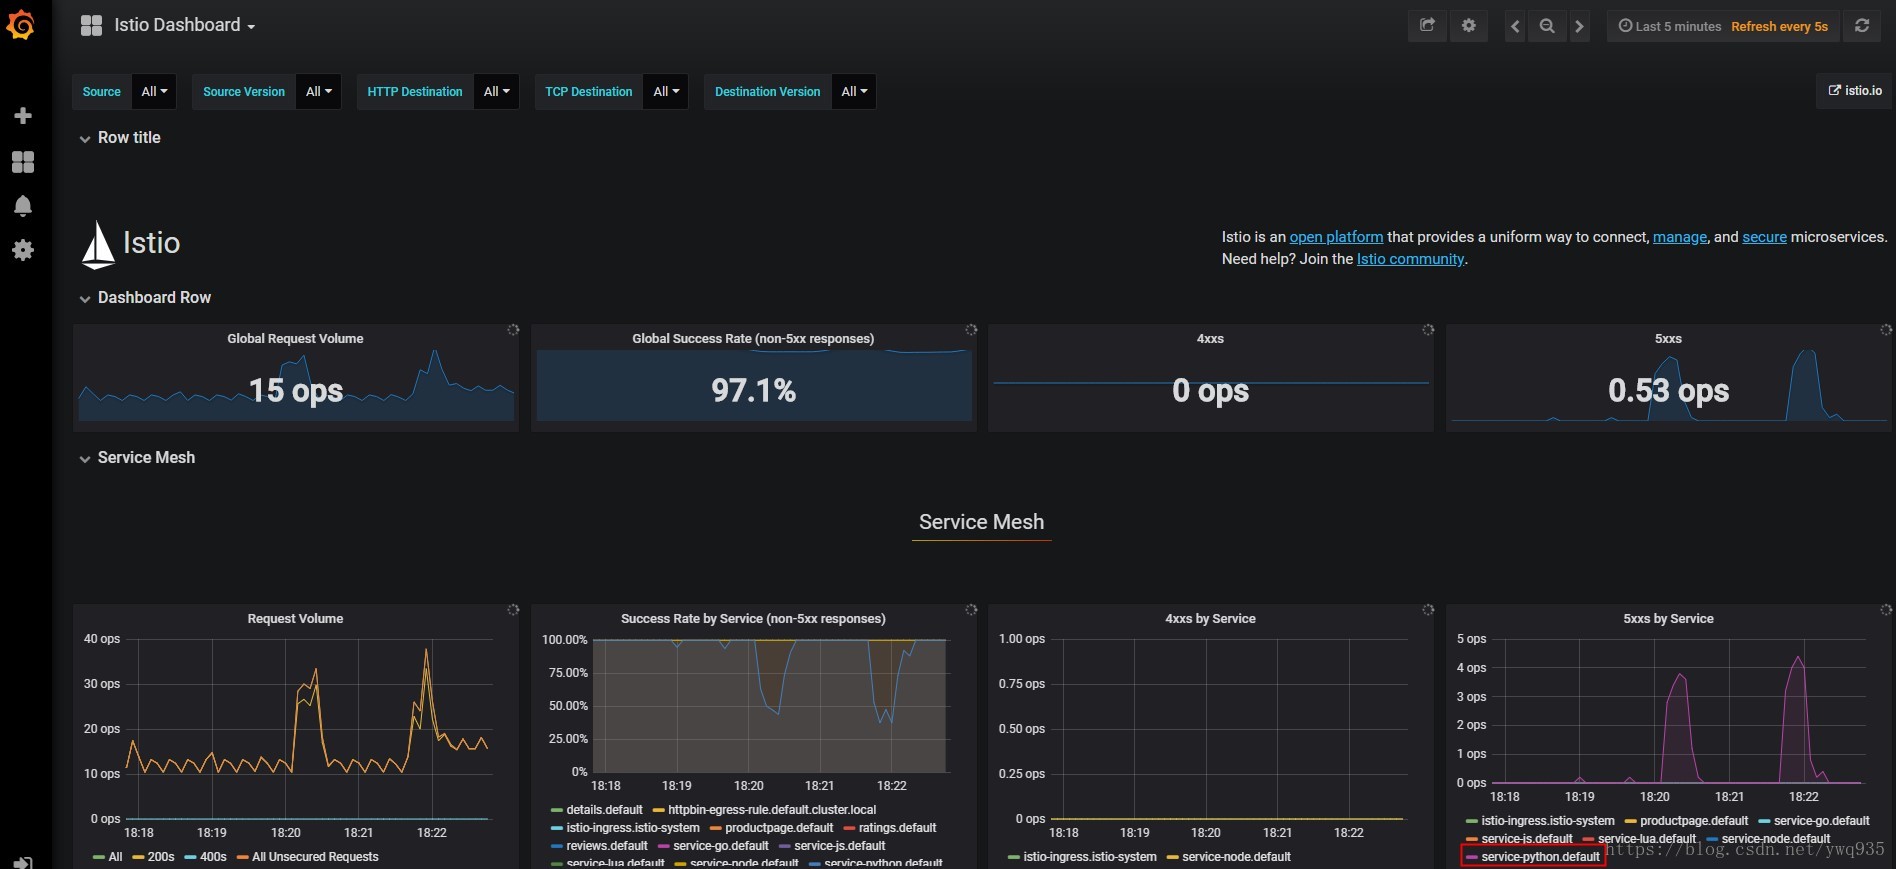Click the Share dashboard icon
The height and width of the screenshot is (869, 1896).
pos(1427,26)
